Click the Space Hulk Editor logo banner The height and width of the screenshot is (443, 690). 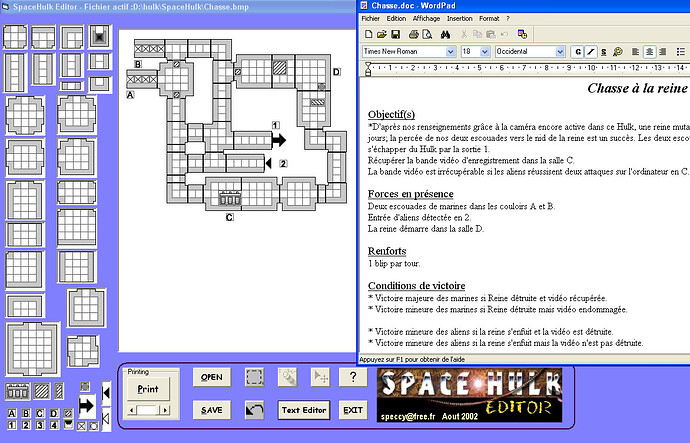point(470,395)
